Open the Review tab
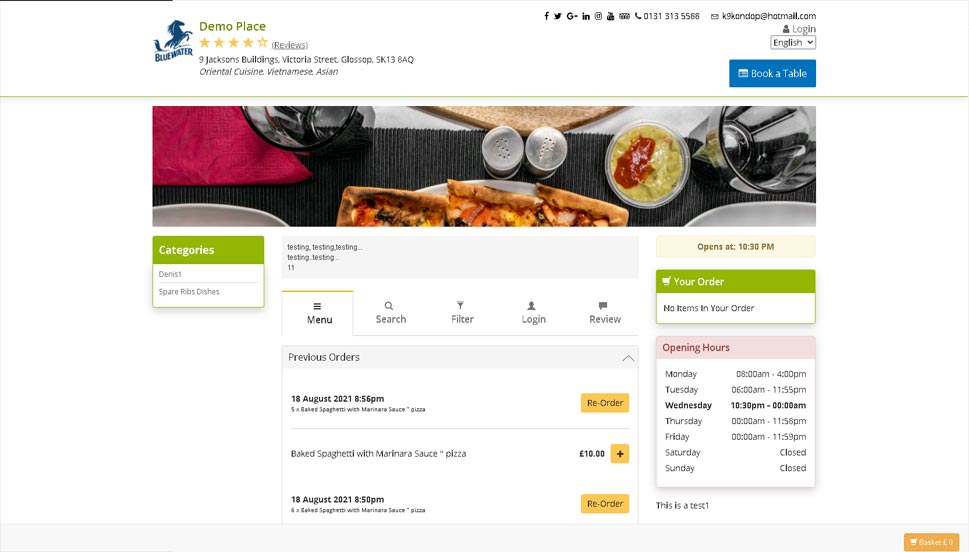The height and width of the screenshot is (552, 969). pos(604,313)
